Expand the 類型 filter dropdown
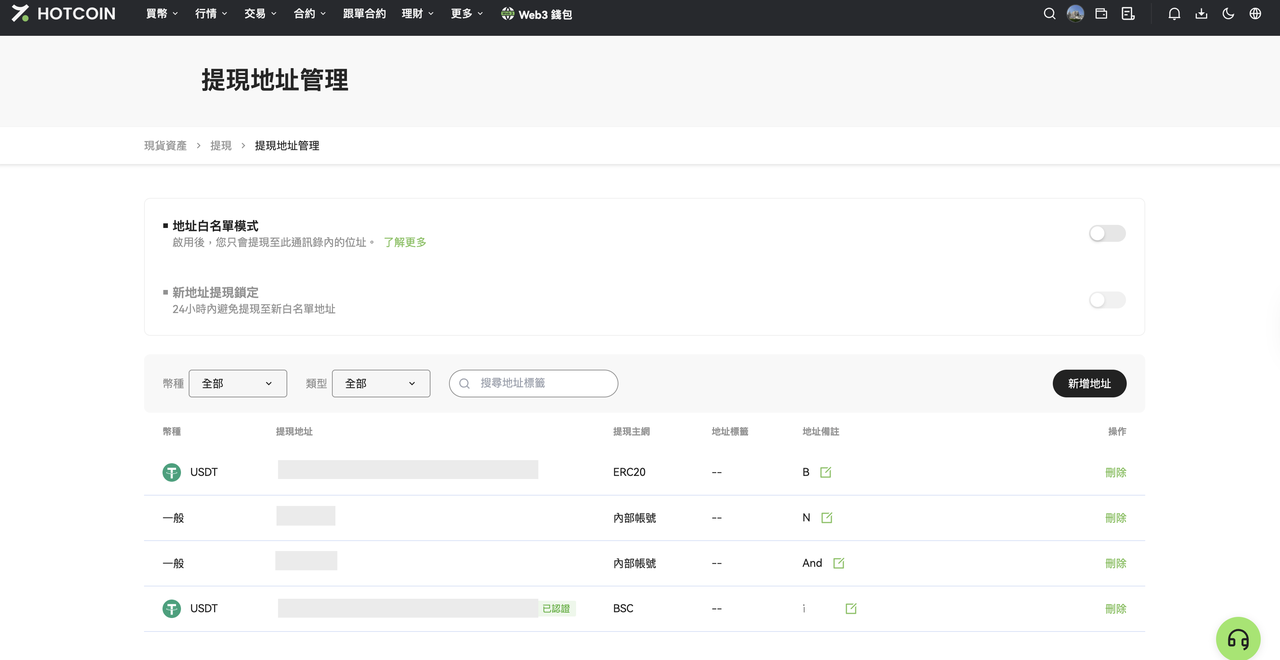Image resolution: width=1280 pixels, height=660 pixels. [380, 383]
